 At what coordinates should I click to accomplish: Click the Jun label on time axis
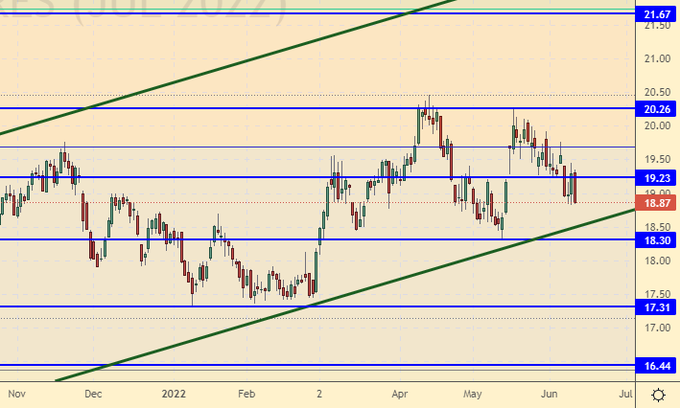(551, 394)
